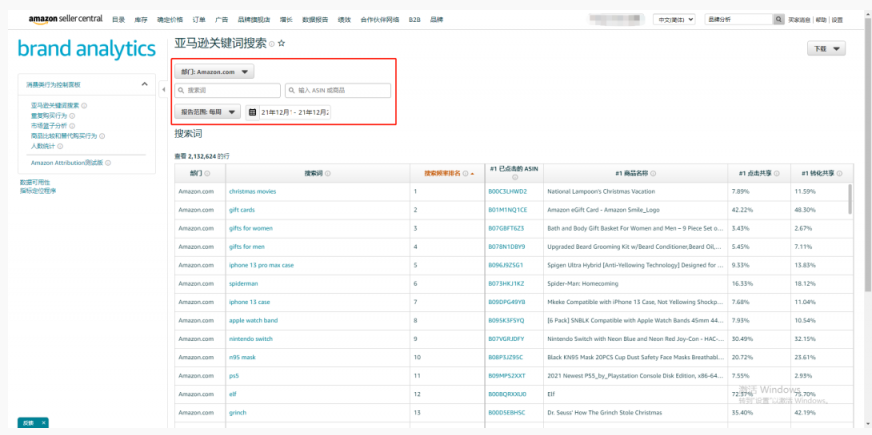This screenshot has width=872, height=435.
Task: Click info icon in 搜索频率排名 column header
Action: click(465, 174)
